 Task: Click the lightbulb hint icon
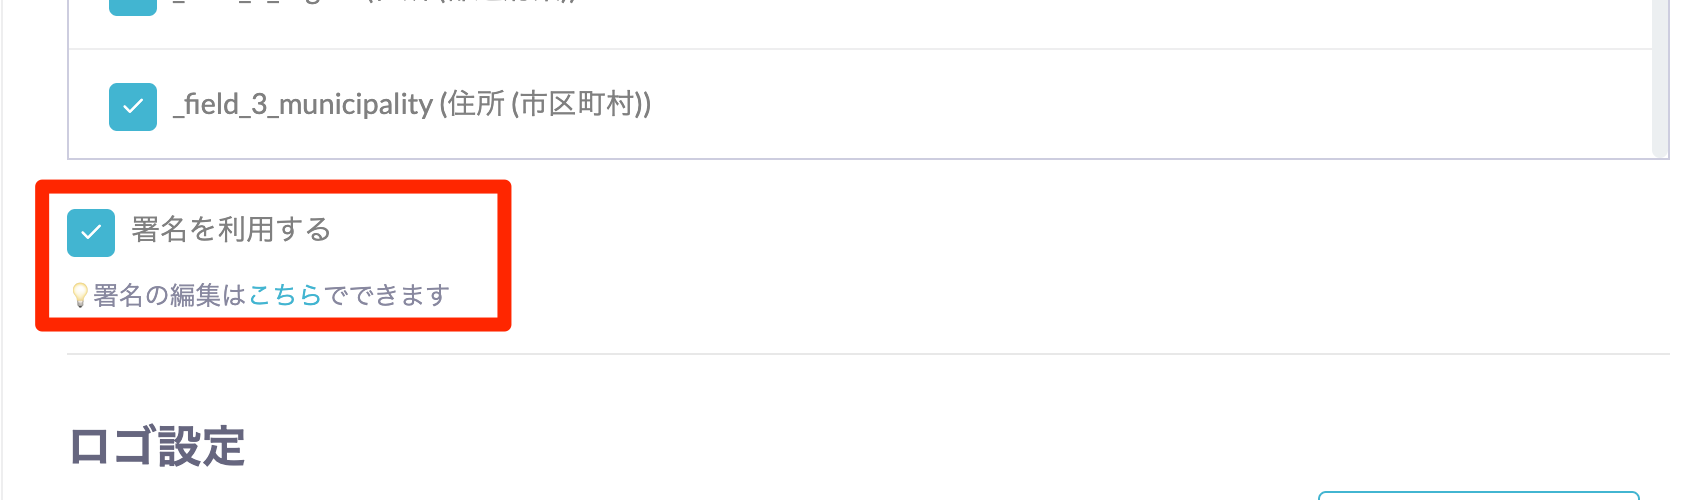coord(80,295)
